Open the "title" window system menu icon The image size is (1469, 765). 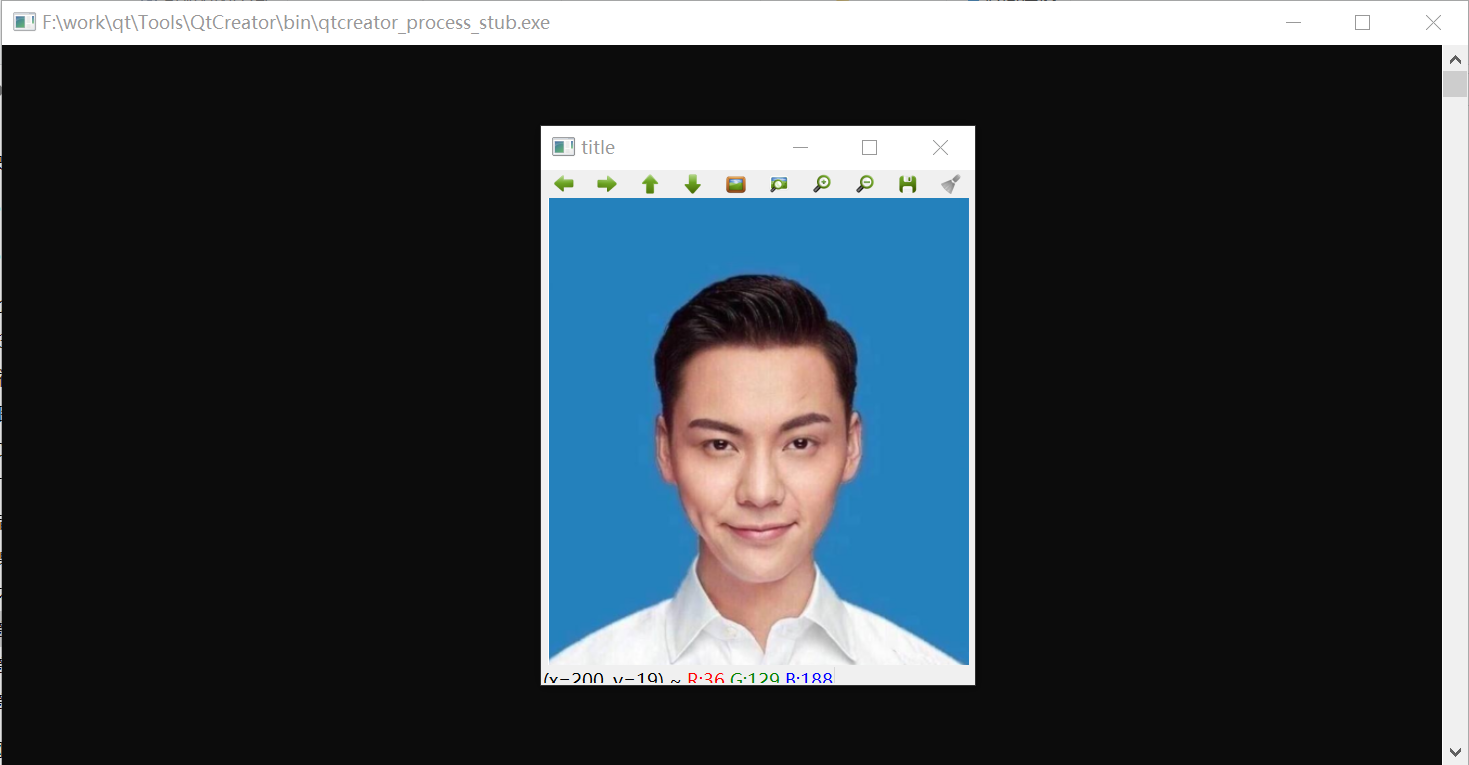tap(563, 147)
